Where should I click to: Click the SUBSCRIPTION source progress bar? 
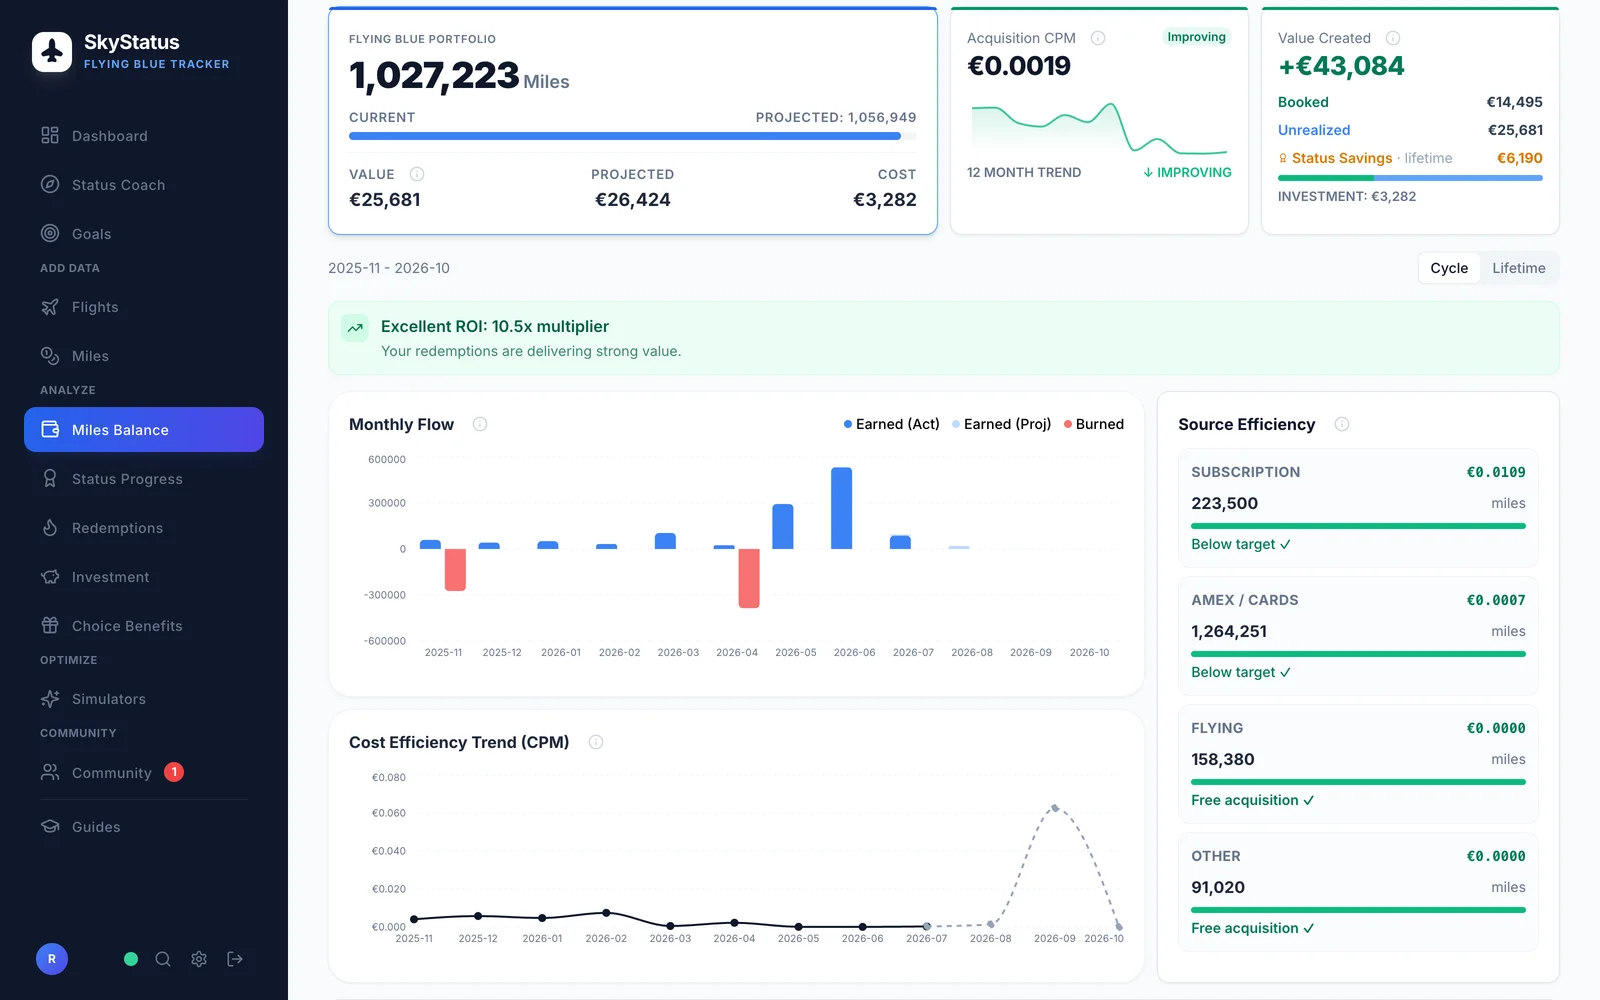coord(1358,526)
